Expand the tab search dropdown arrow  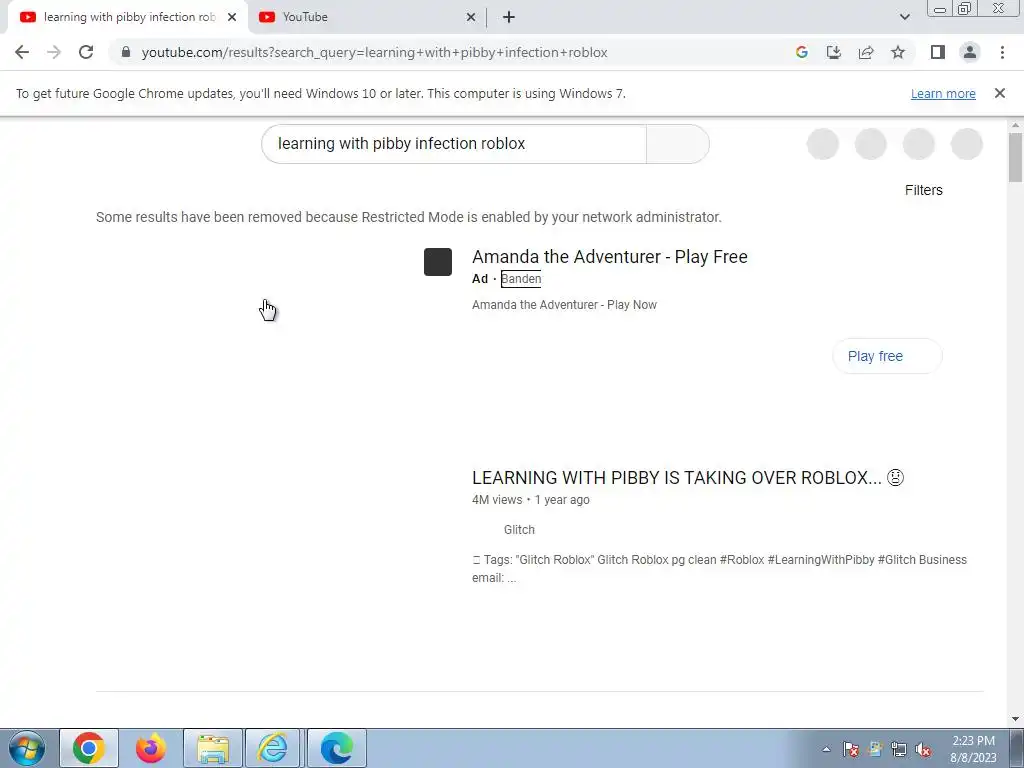[x=904, y=17]
